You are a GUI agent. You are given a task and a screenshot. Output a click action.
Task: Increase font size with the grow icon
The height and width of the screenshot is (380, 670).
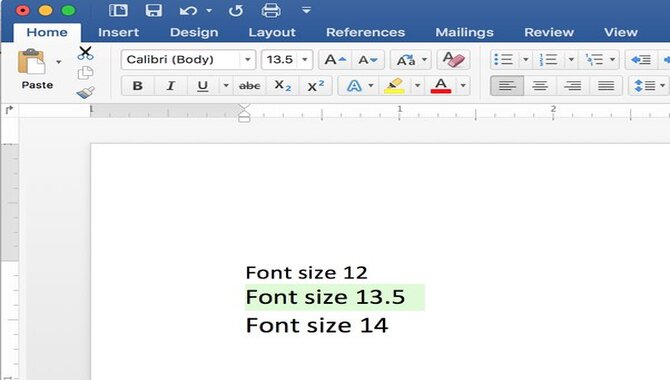click(x=335, y=59)
